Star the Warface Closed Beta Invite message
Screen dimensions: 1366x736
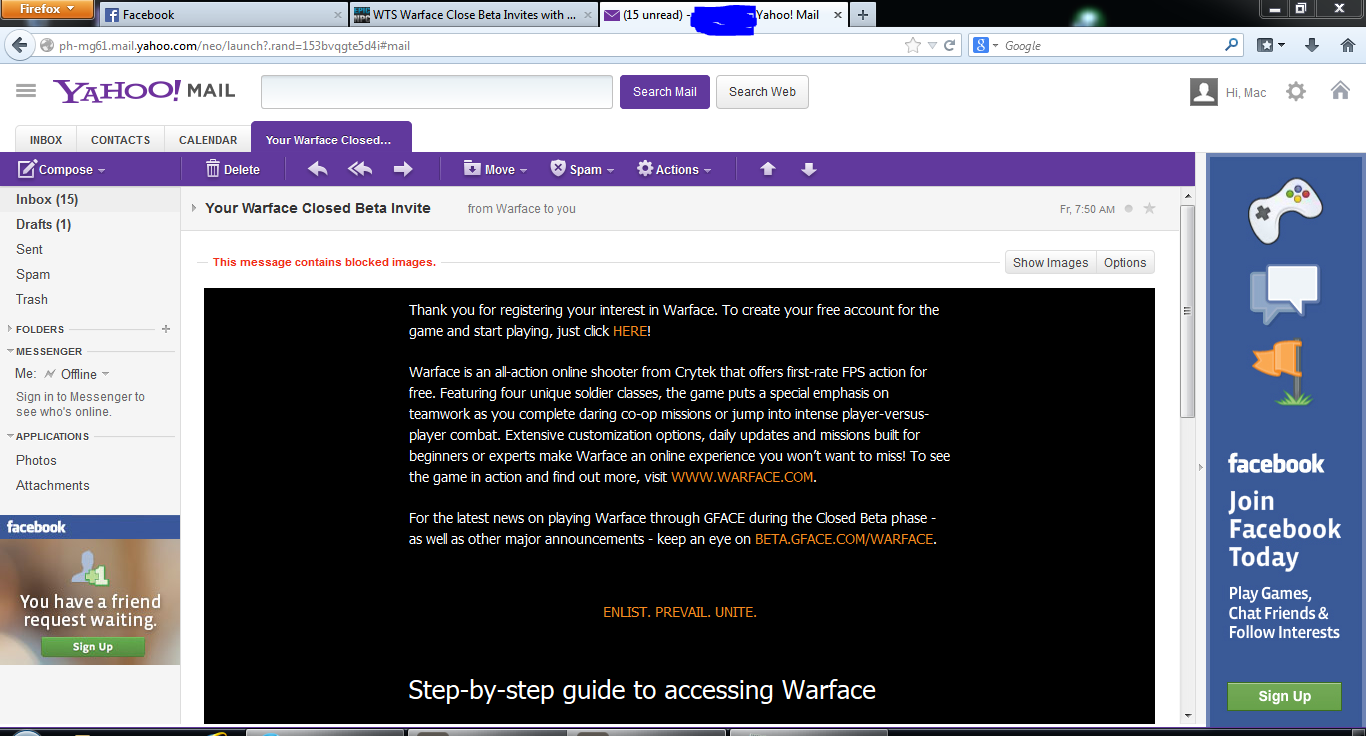click(1149, 209)
